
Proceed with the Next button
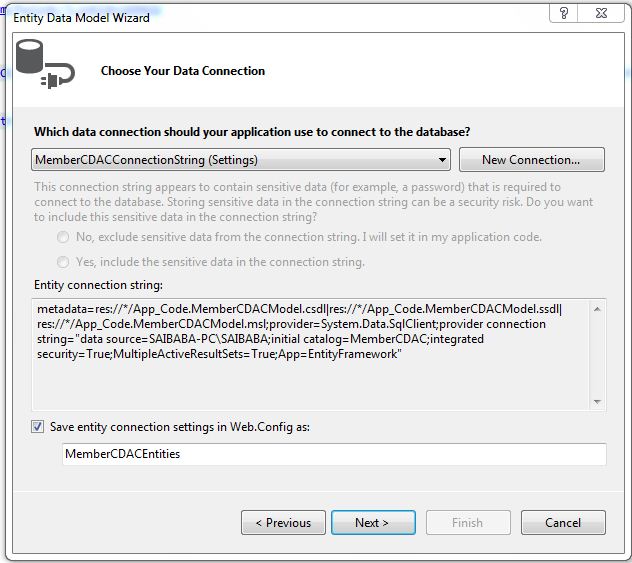pyautogui.click(x=372, y=522)
